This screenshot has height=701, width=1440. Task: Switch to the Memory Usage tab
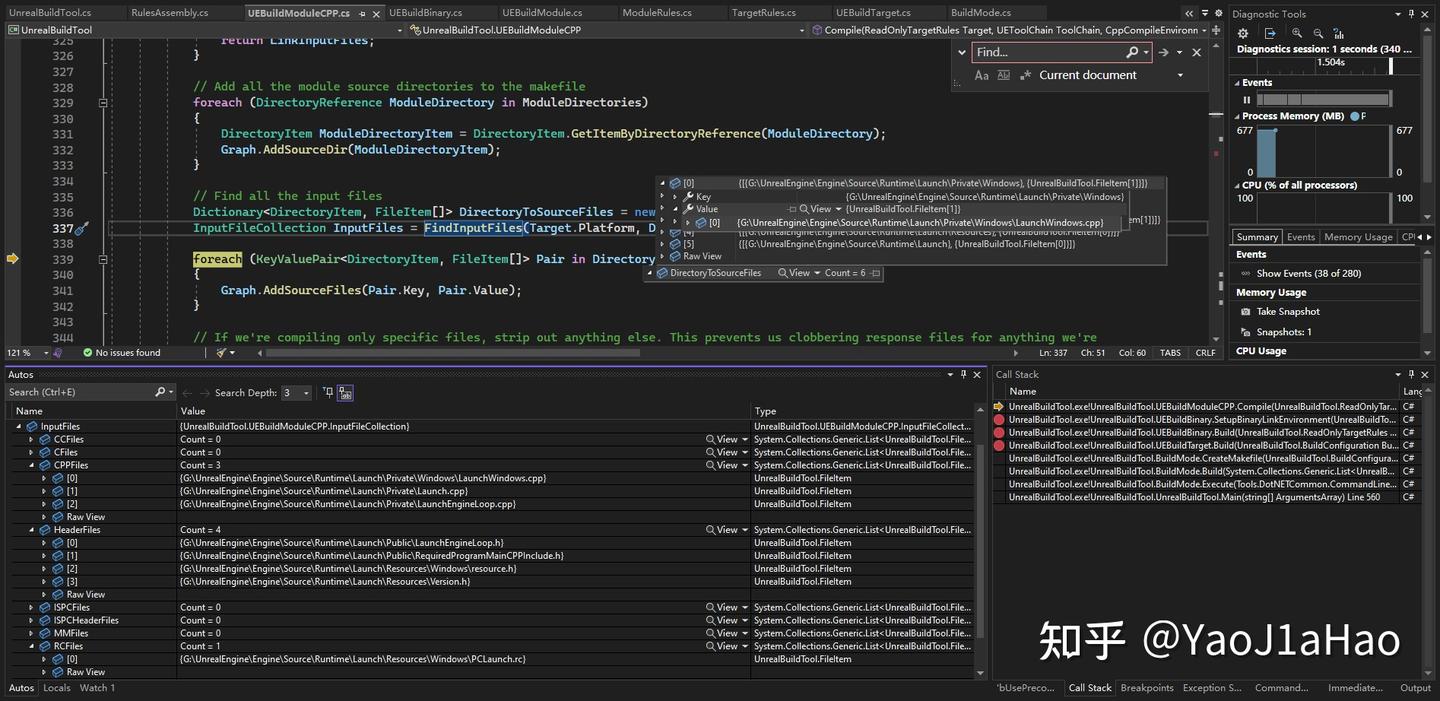click(1357, 236)
